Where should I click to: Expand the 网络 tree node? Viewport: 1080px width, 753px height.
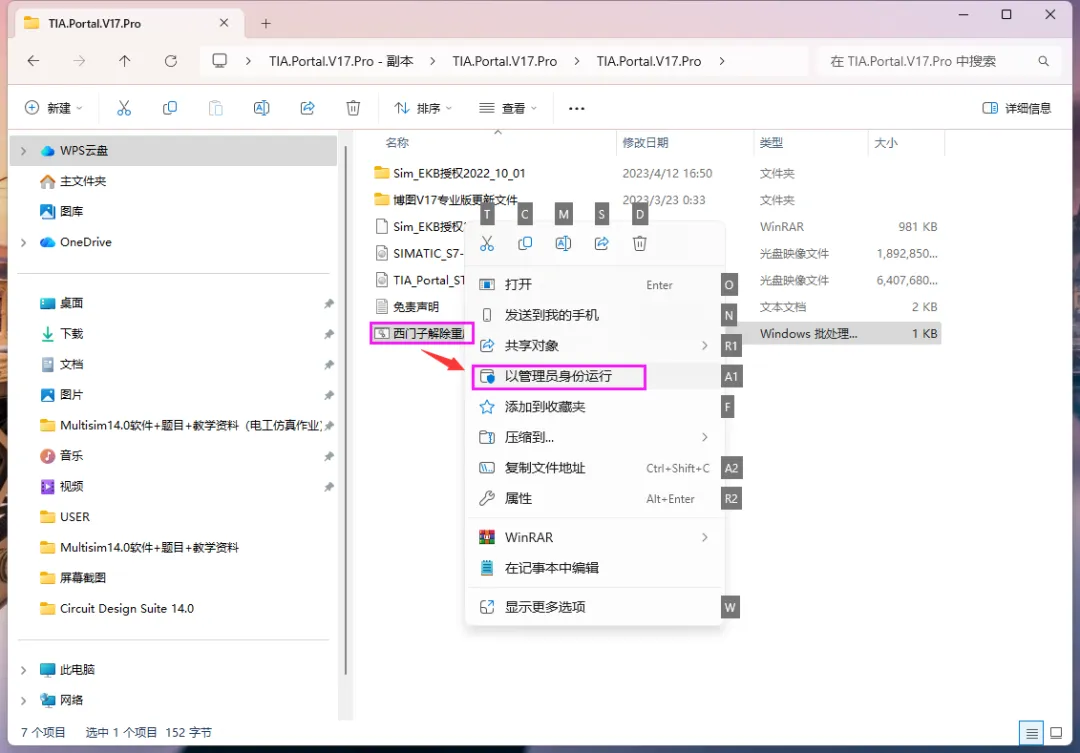23,701
